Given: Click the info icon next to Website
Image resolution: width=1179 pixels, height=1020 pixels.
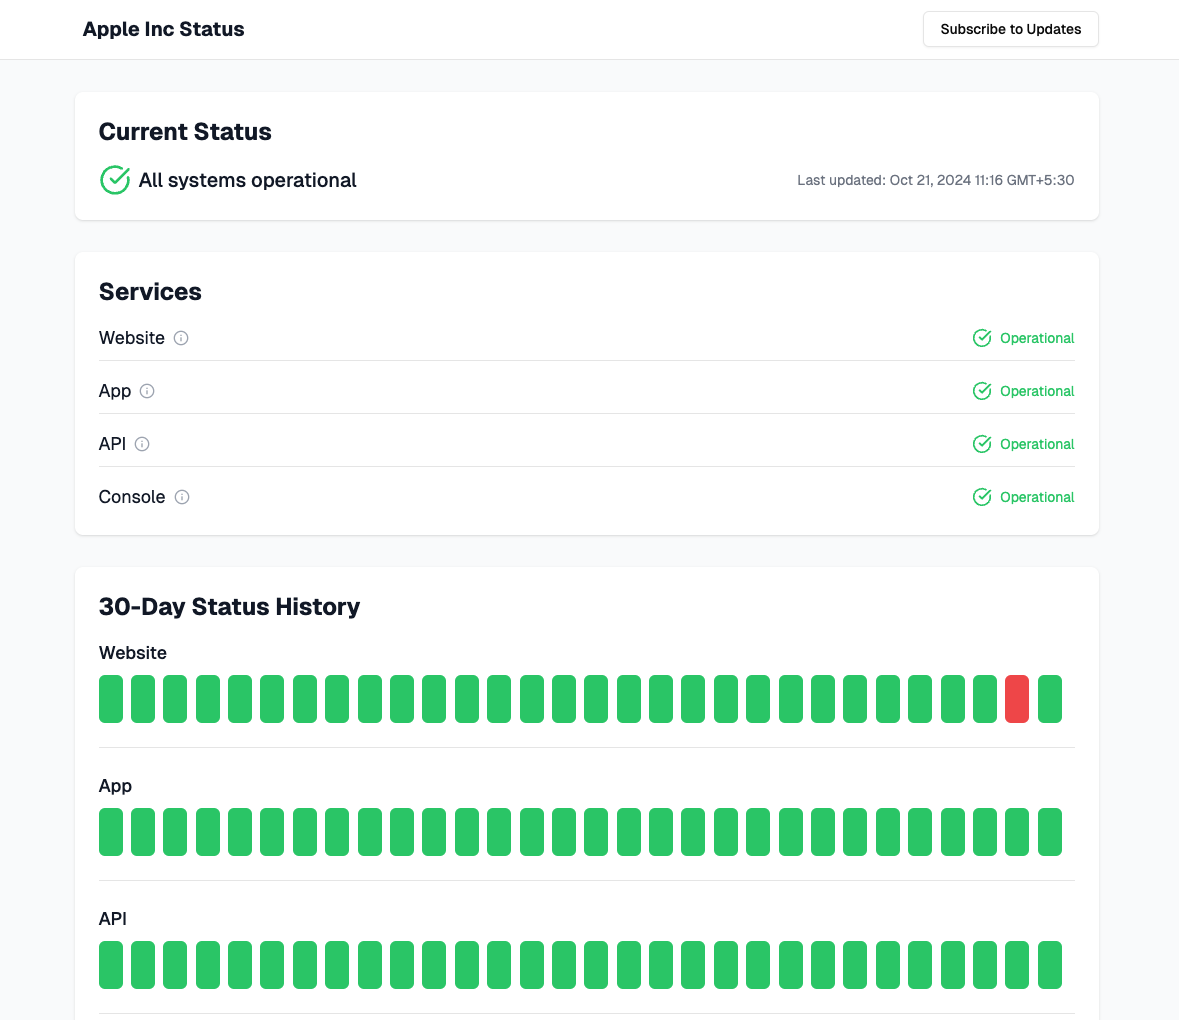Looking at the screenshot, I should pos(181,338).
